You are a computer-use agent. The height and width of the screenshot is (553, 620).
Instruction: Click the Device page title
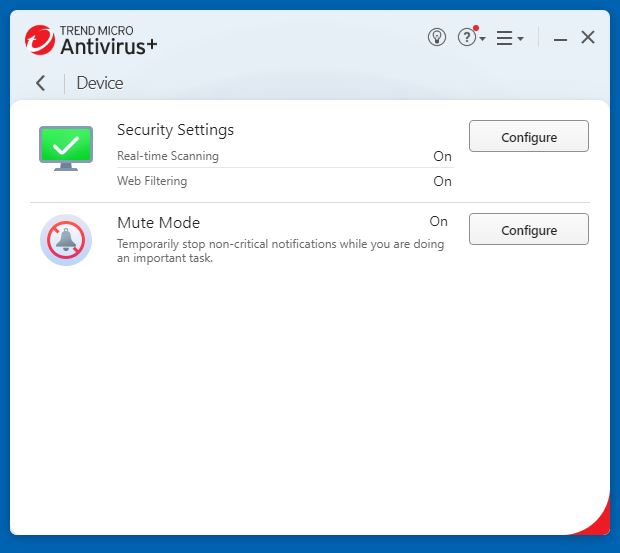[x=100, y=83]
